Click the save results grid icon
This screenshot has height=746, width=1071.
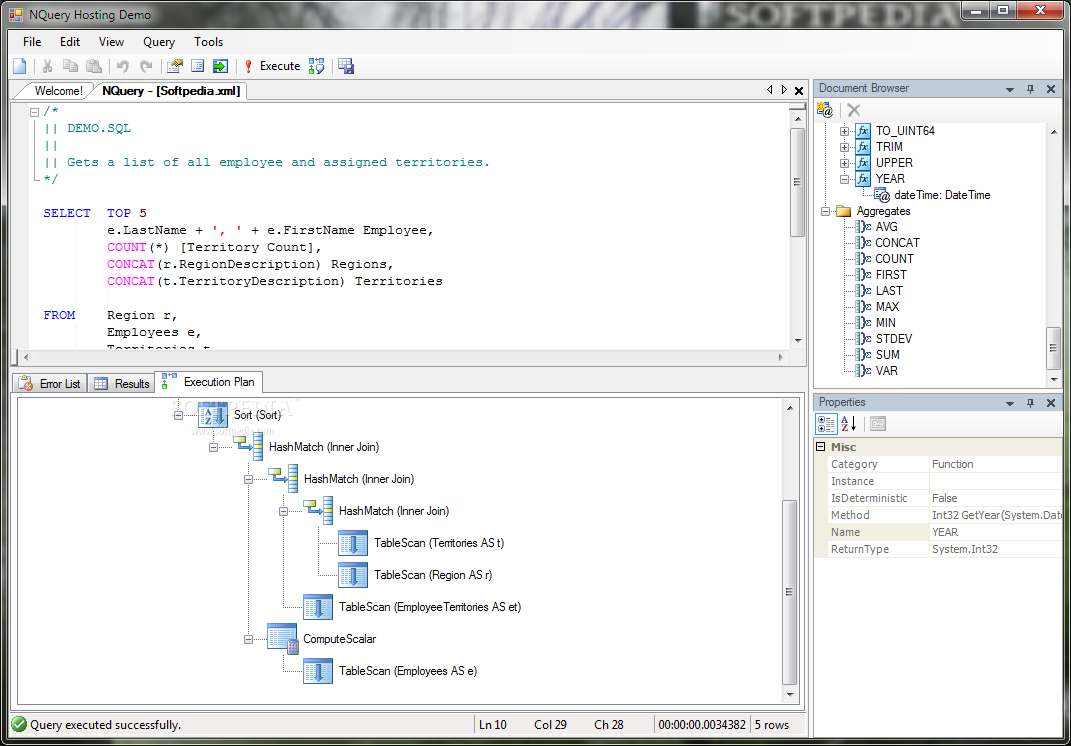[346, 66]
